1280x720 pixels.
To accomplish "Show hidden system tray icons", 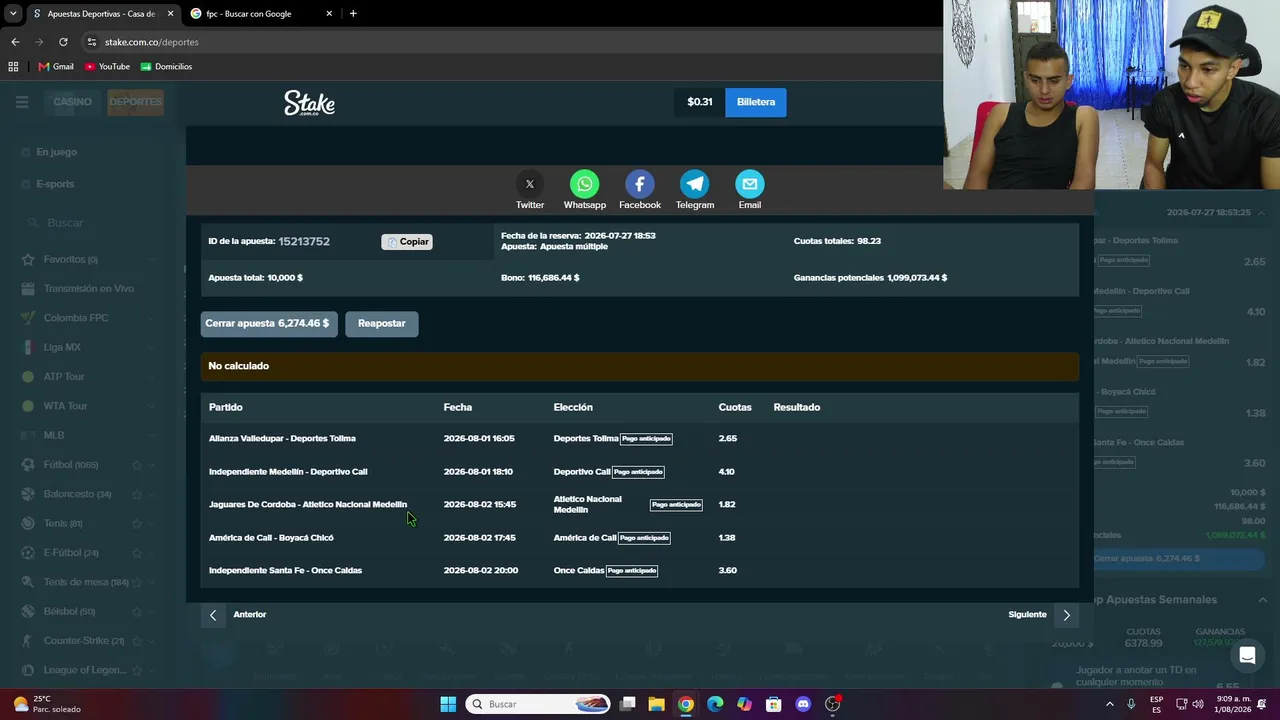I will click(x=1109, y=704).
